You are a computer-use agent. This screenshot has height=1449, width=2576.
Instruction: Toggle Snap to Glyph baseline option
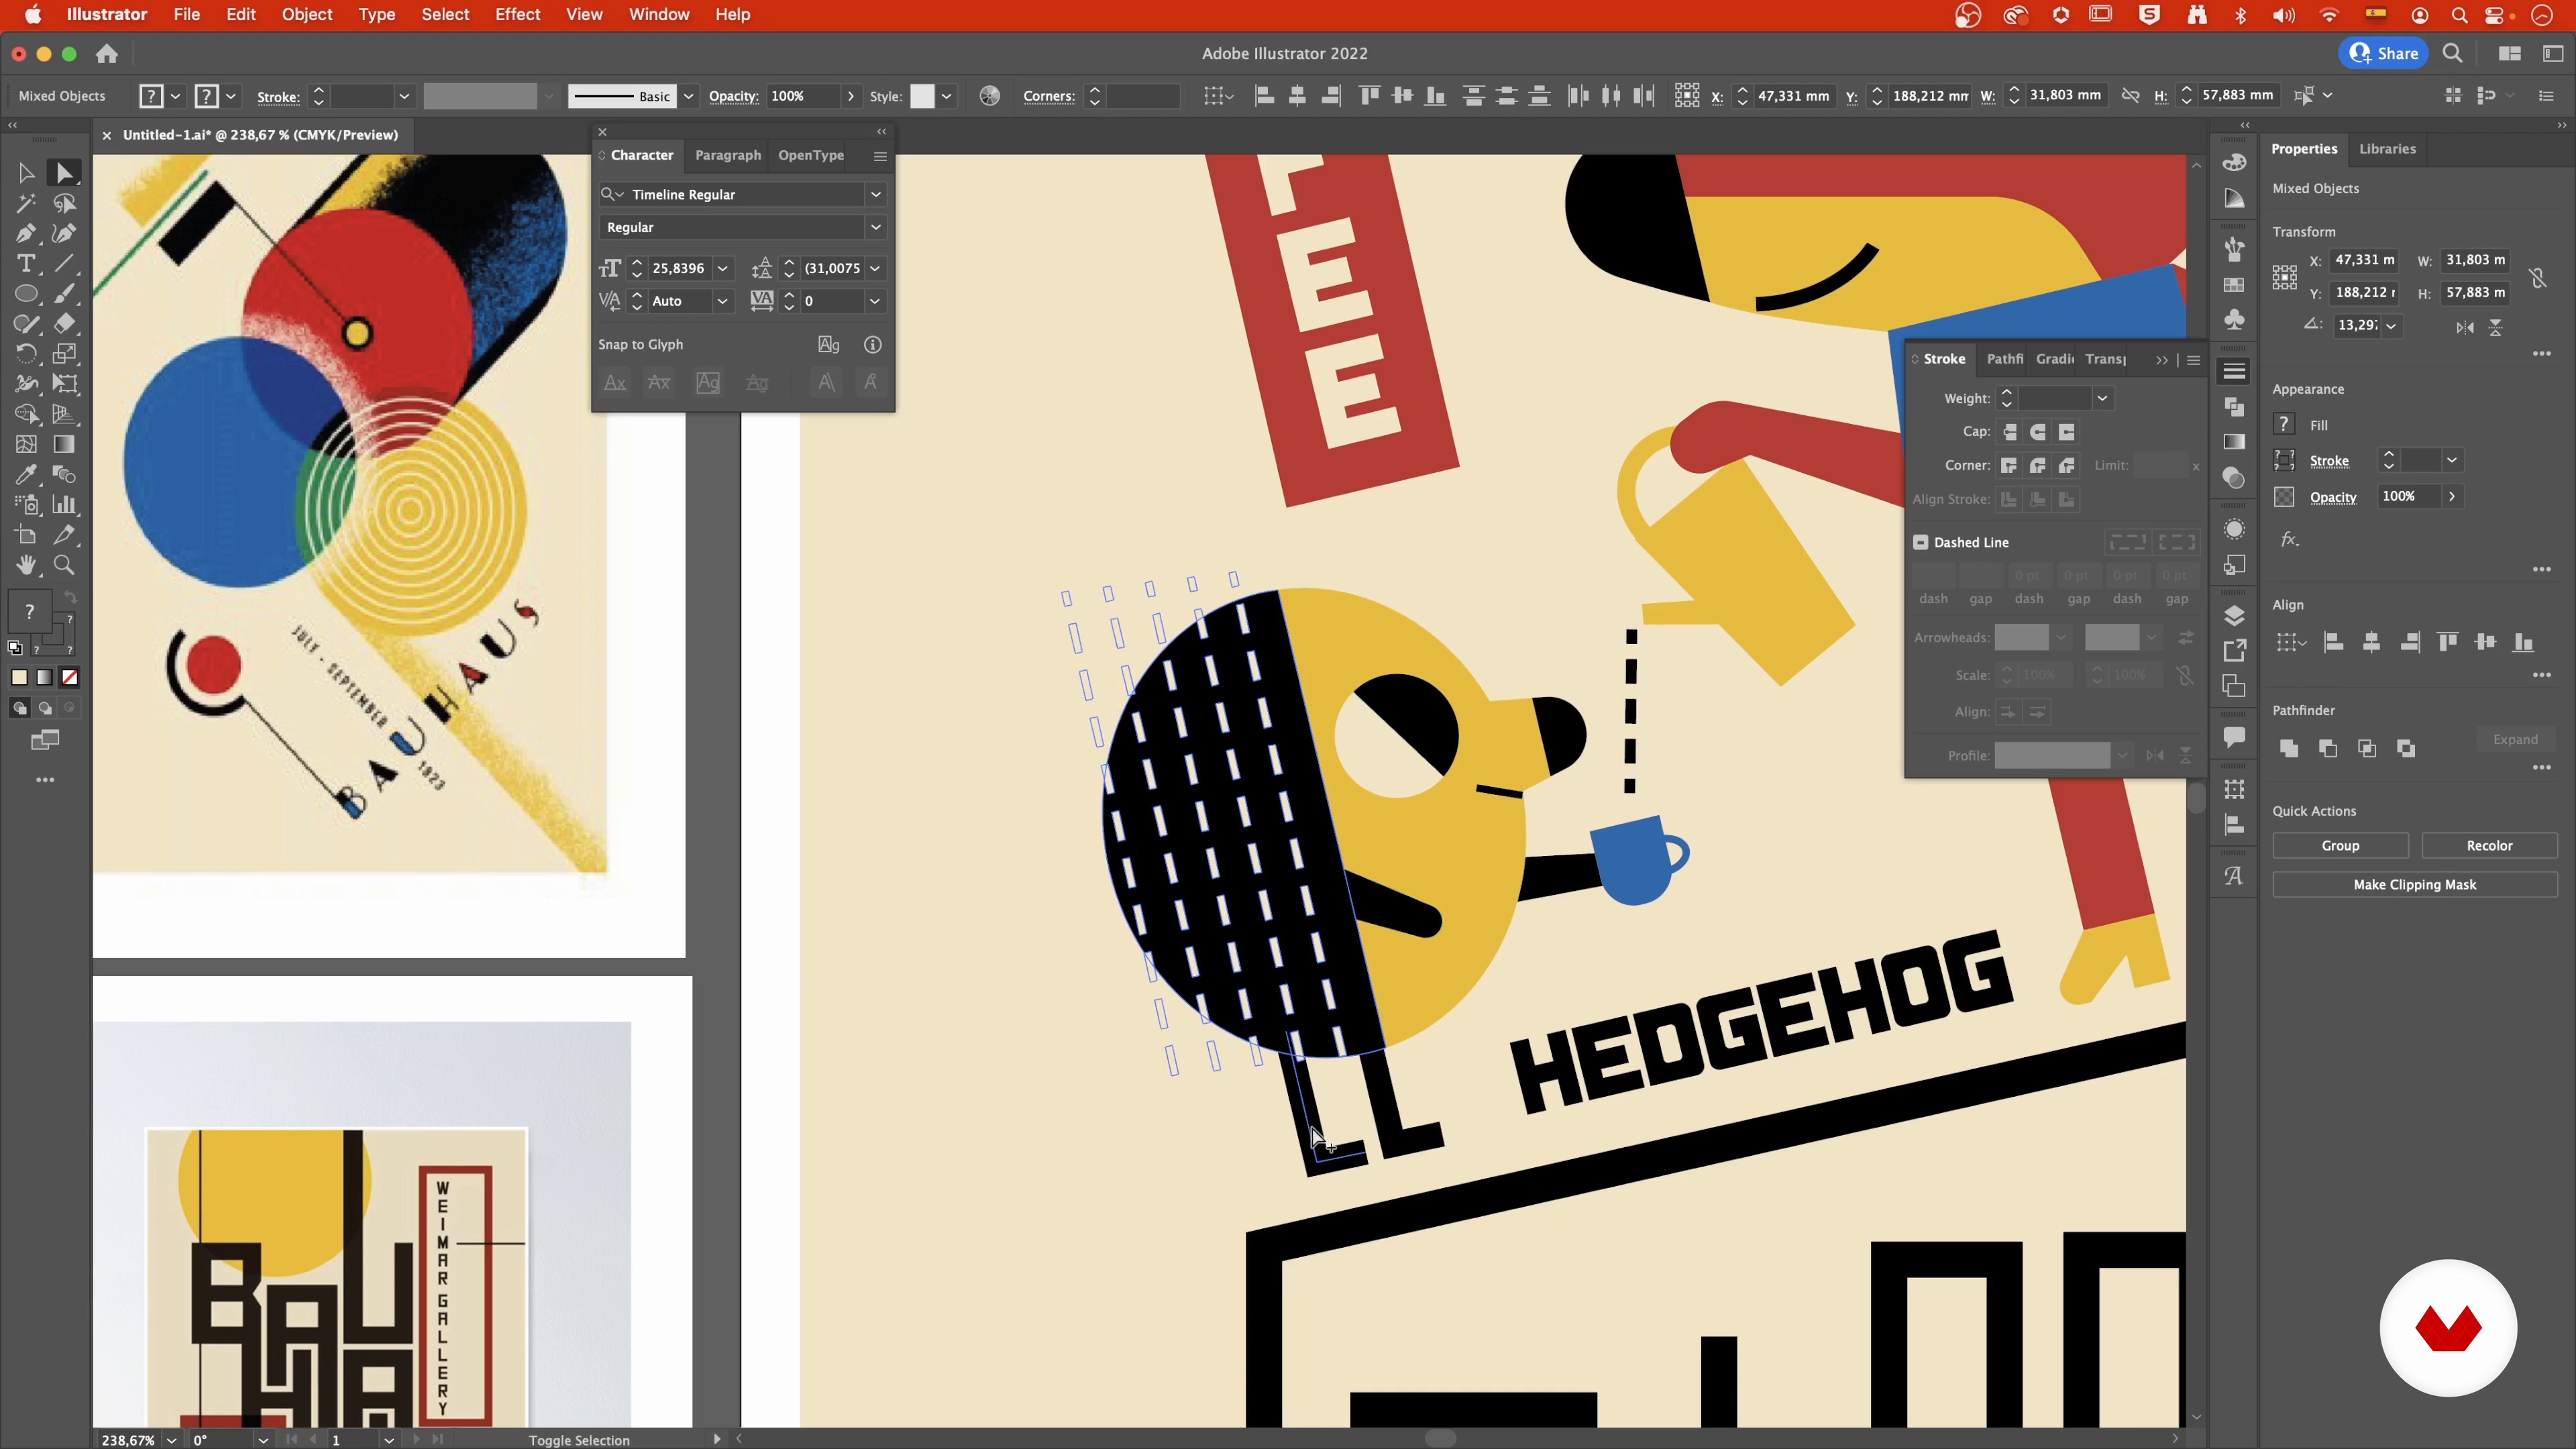[615, 383]
